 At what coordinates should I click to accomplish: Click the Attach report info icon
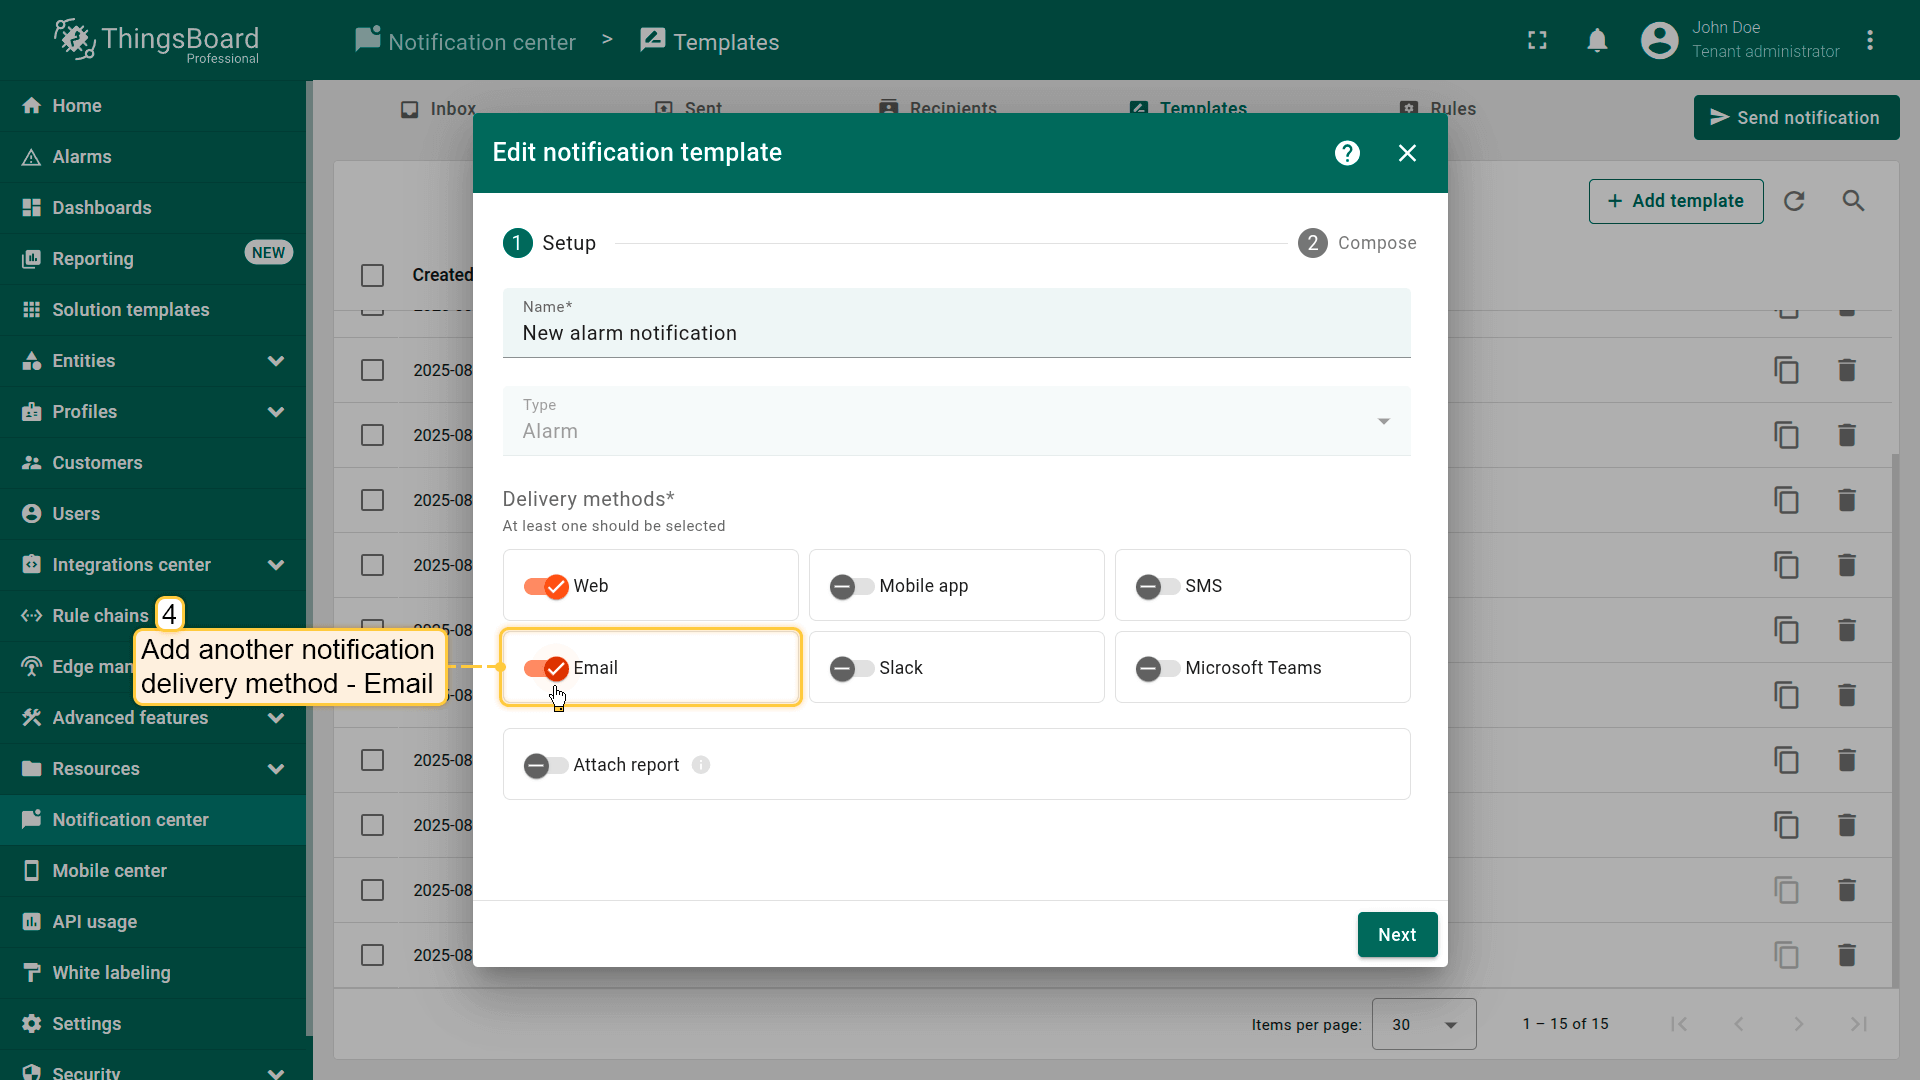701,765
